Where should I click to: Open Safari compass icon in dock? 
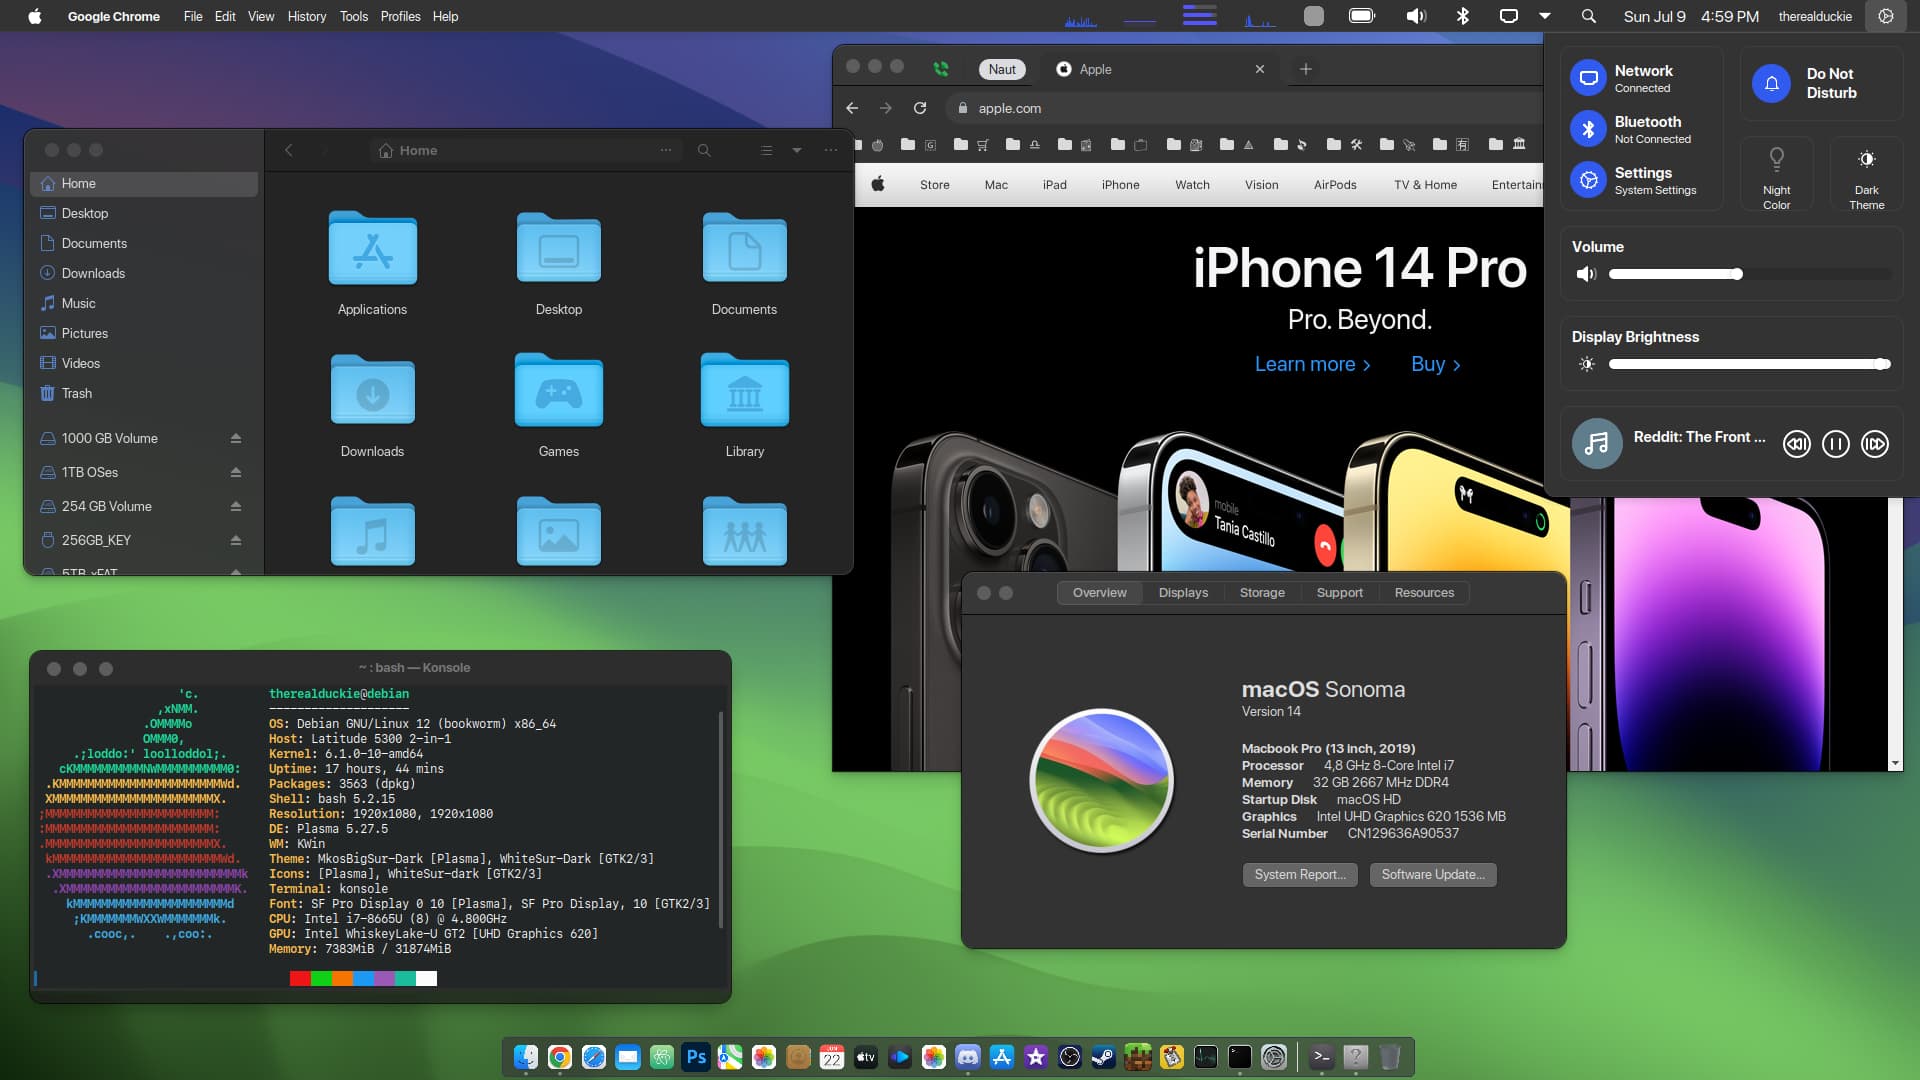(x=594, y=1057)
